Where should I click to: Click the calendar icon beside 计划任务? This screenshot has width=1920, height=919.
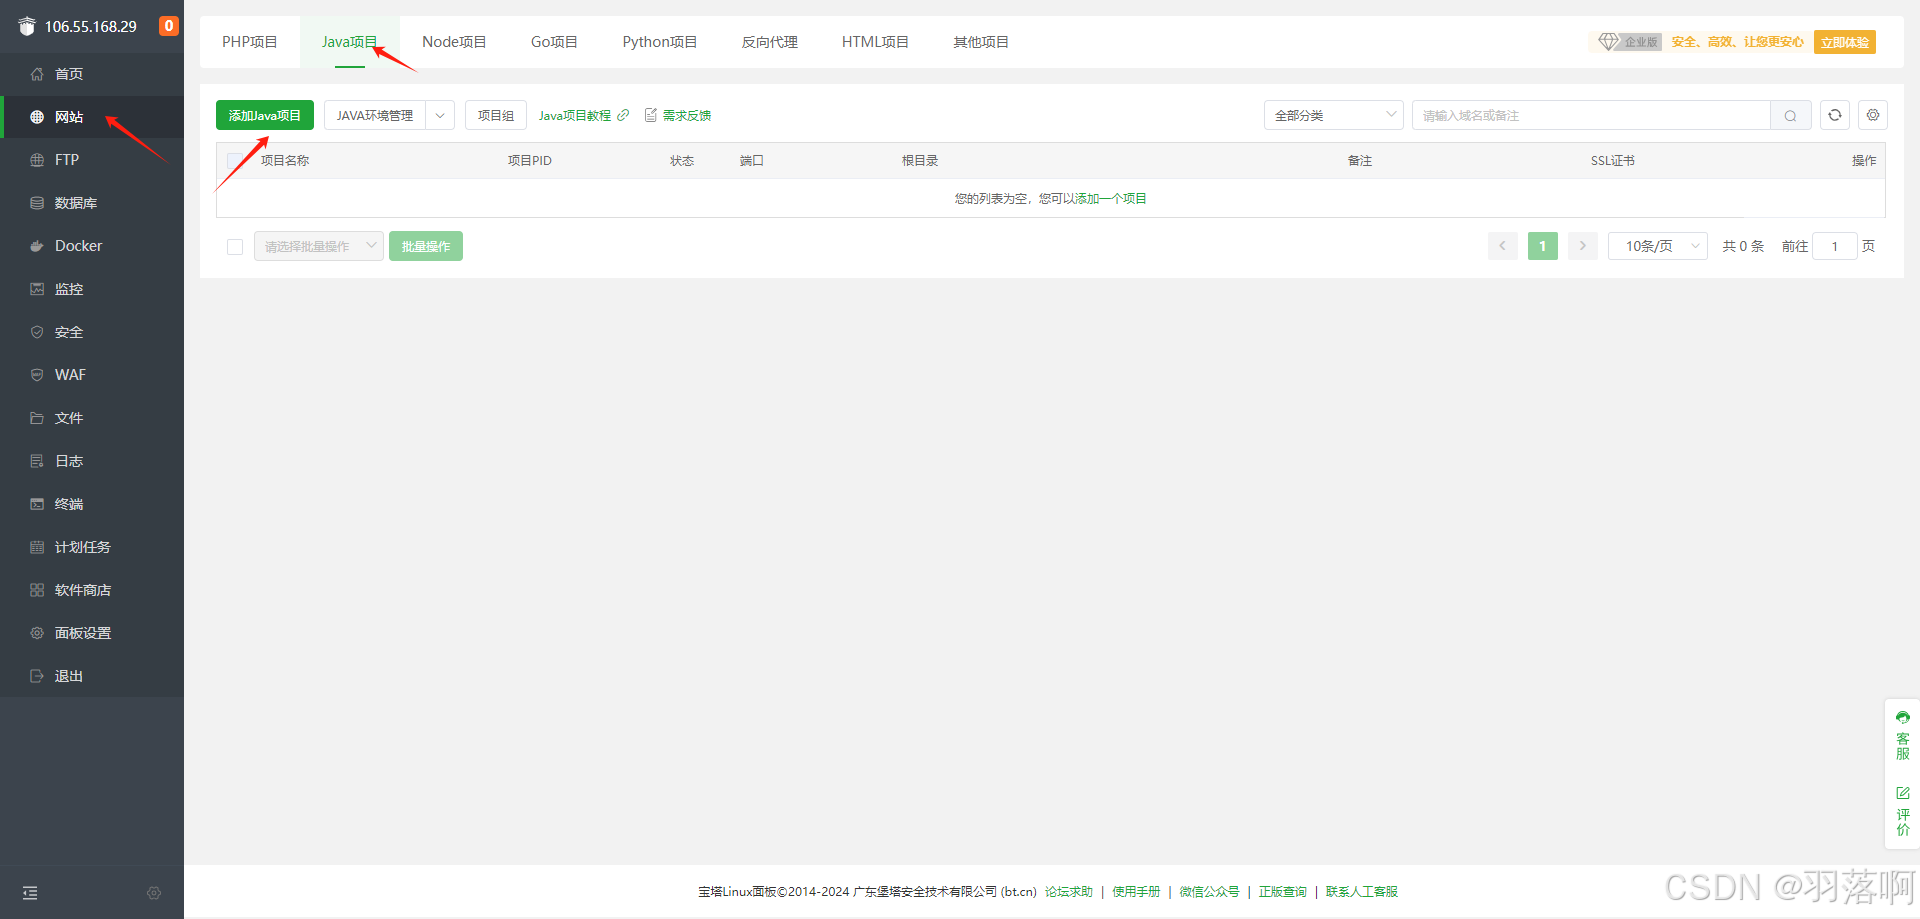(37, 547)
